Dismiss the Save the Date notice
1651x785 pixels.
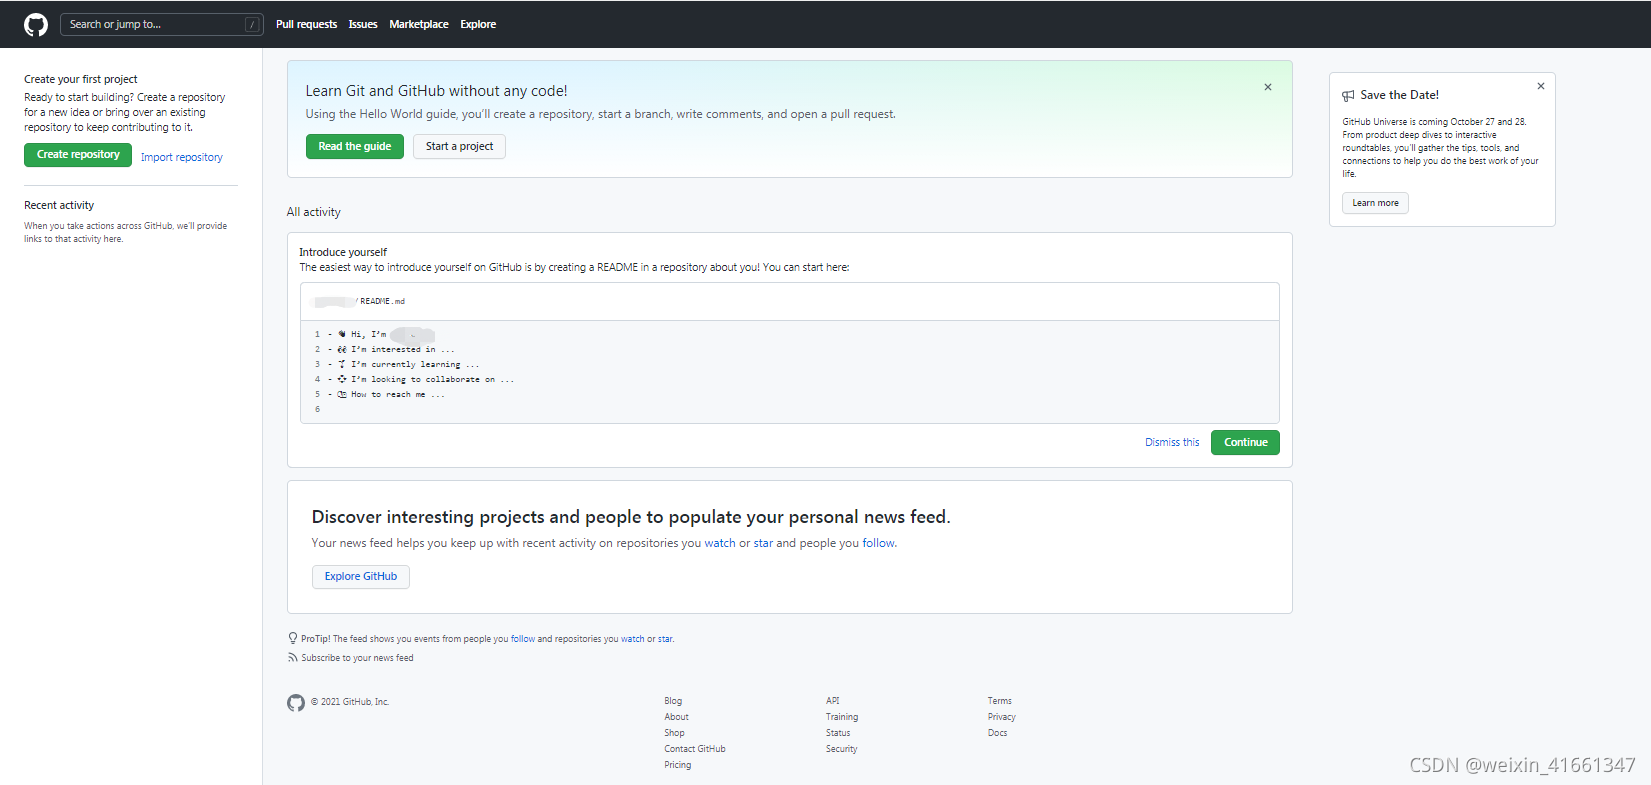click(x=1541, y=86)
